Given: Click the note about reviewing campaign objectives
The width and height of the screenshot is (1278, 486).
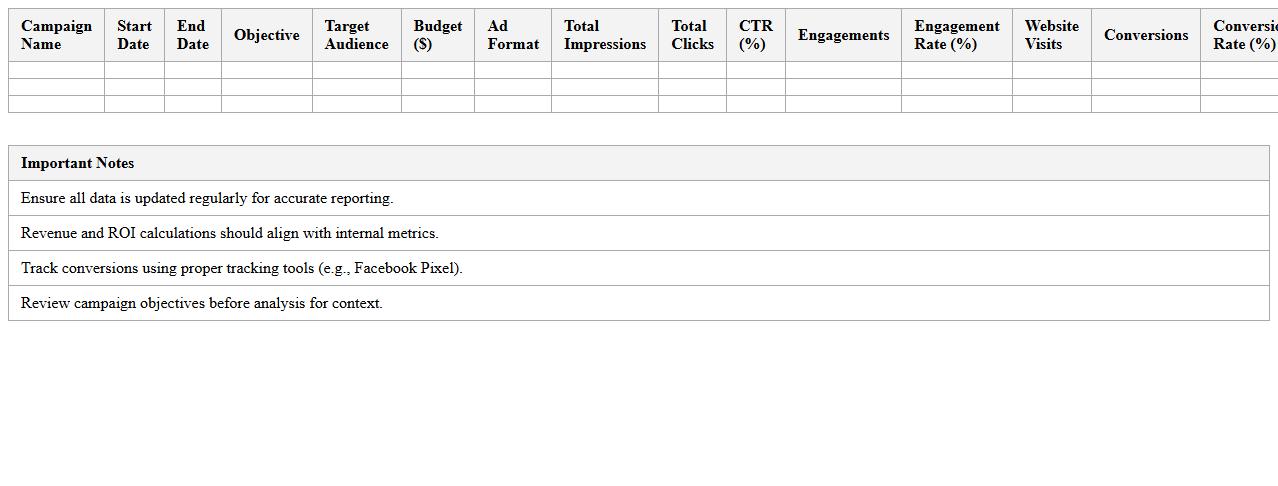Looking at the screenshot, I should 201,303.
